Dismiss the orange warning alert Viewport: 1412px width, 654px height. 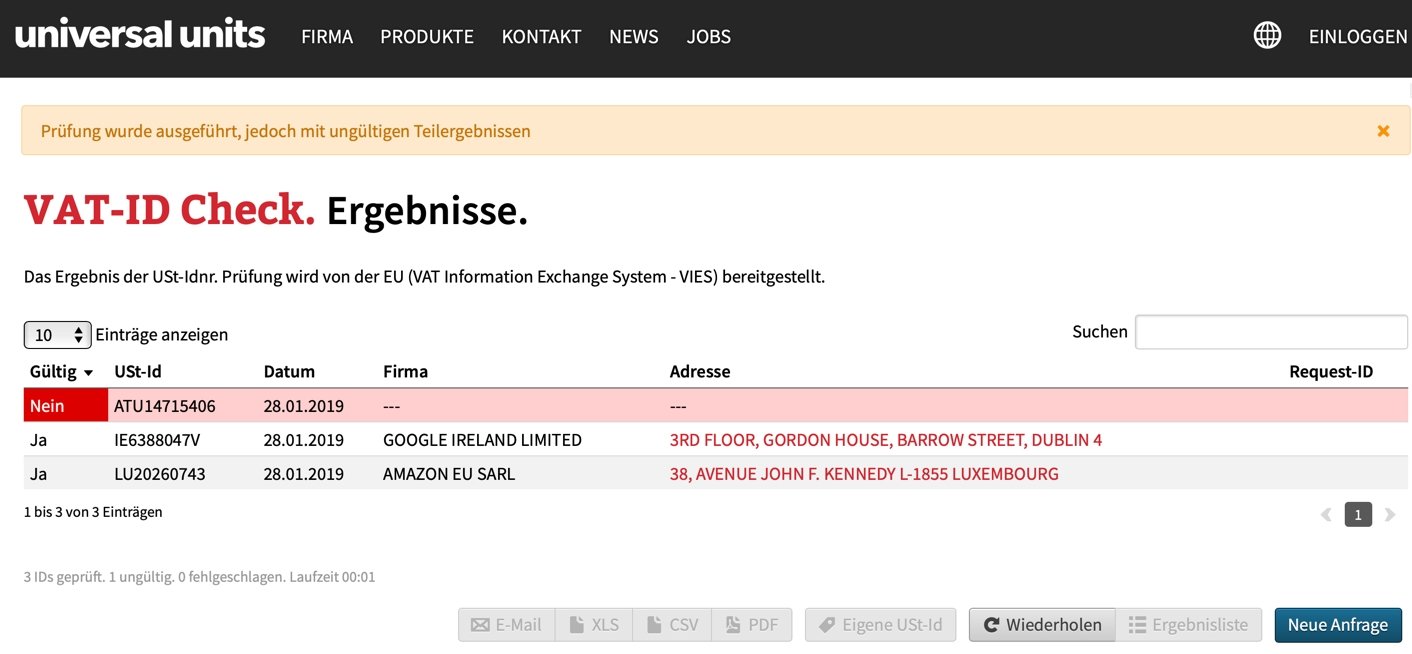point(1383,131)
